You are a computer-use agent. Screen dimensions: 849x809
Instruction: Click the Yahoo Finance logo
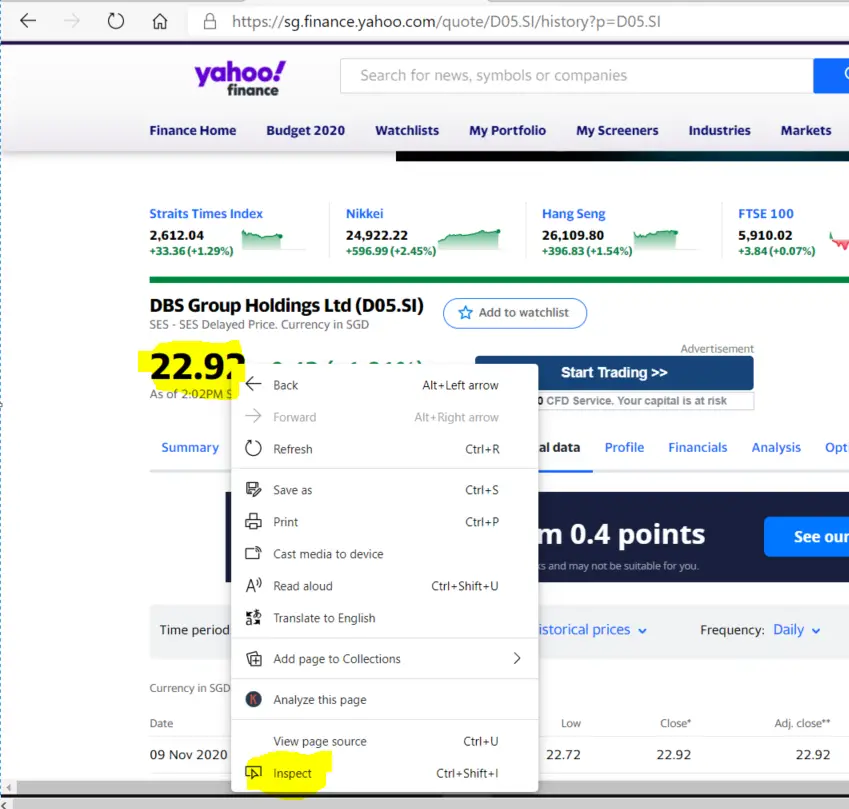click(240, 79)
